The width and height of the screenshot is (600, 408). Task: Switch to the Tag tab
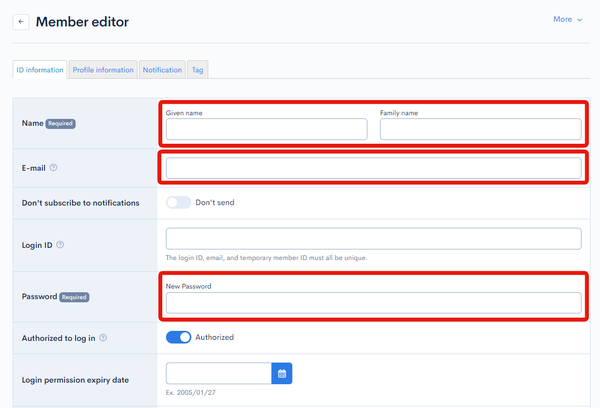coord(197,70)
